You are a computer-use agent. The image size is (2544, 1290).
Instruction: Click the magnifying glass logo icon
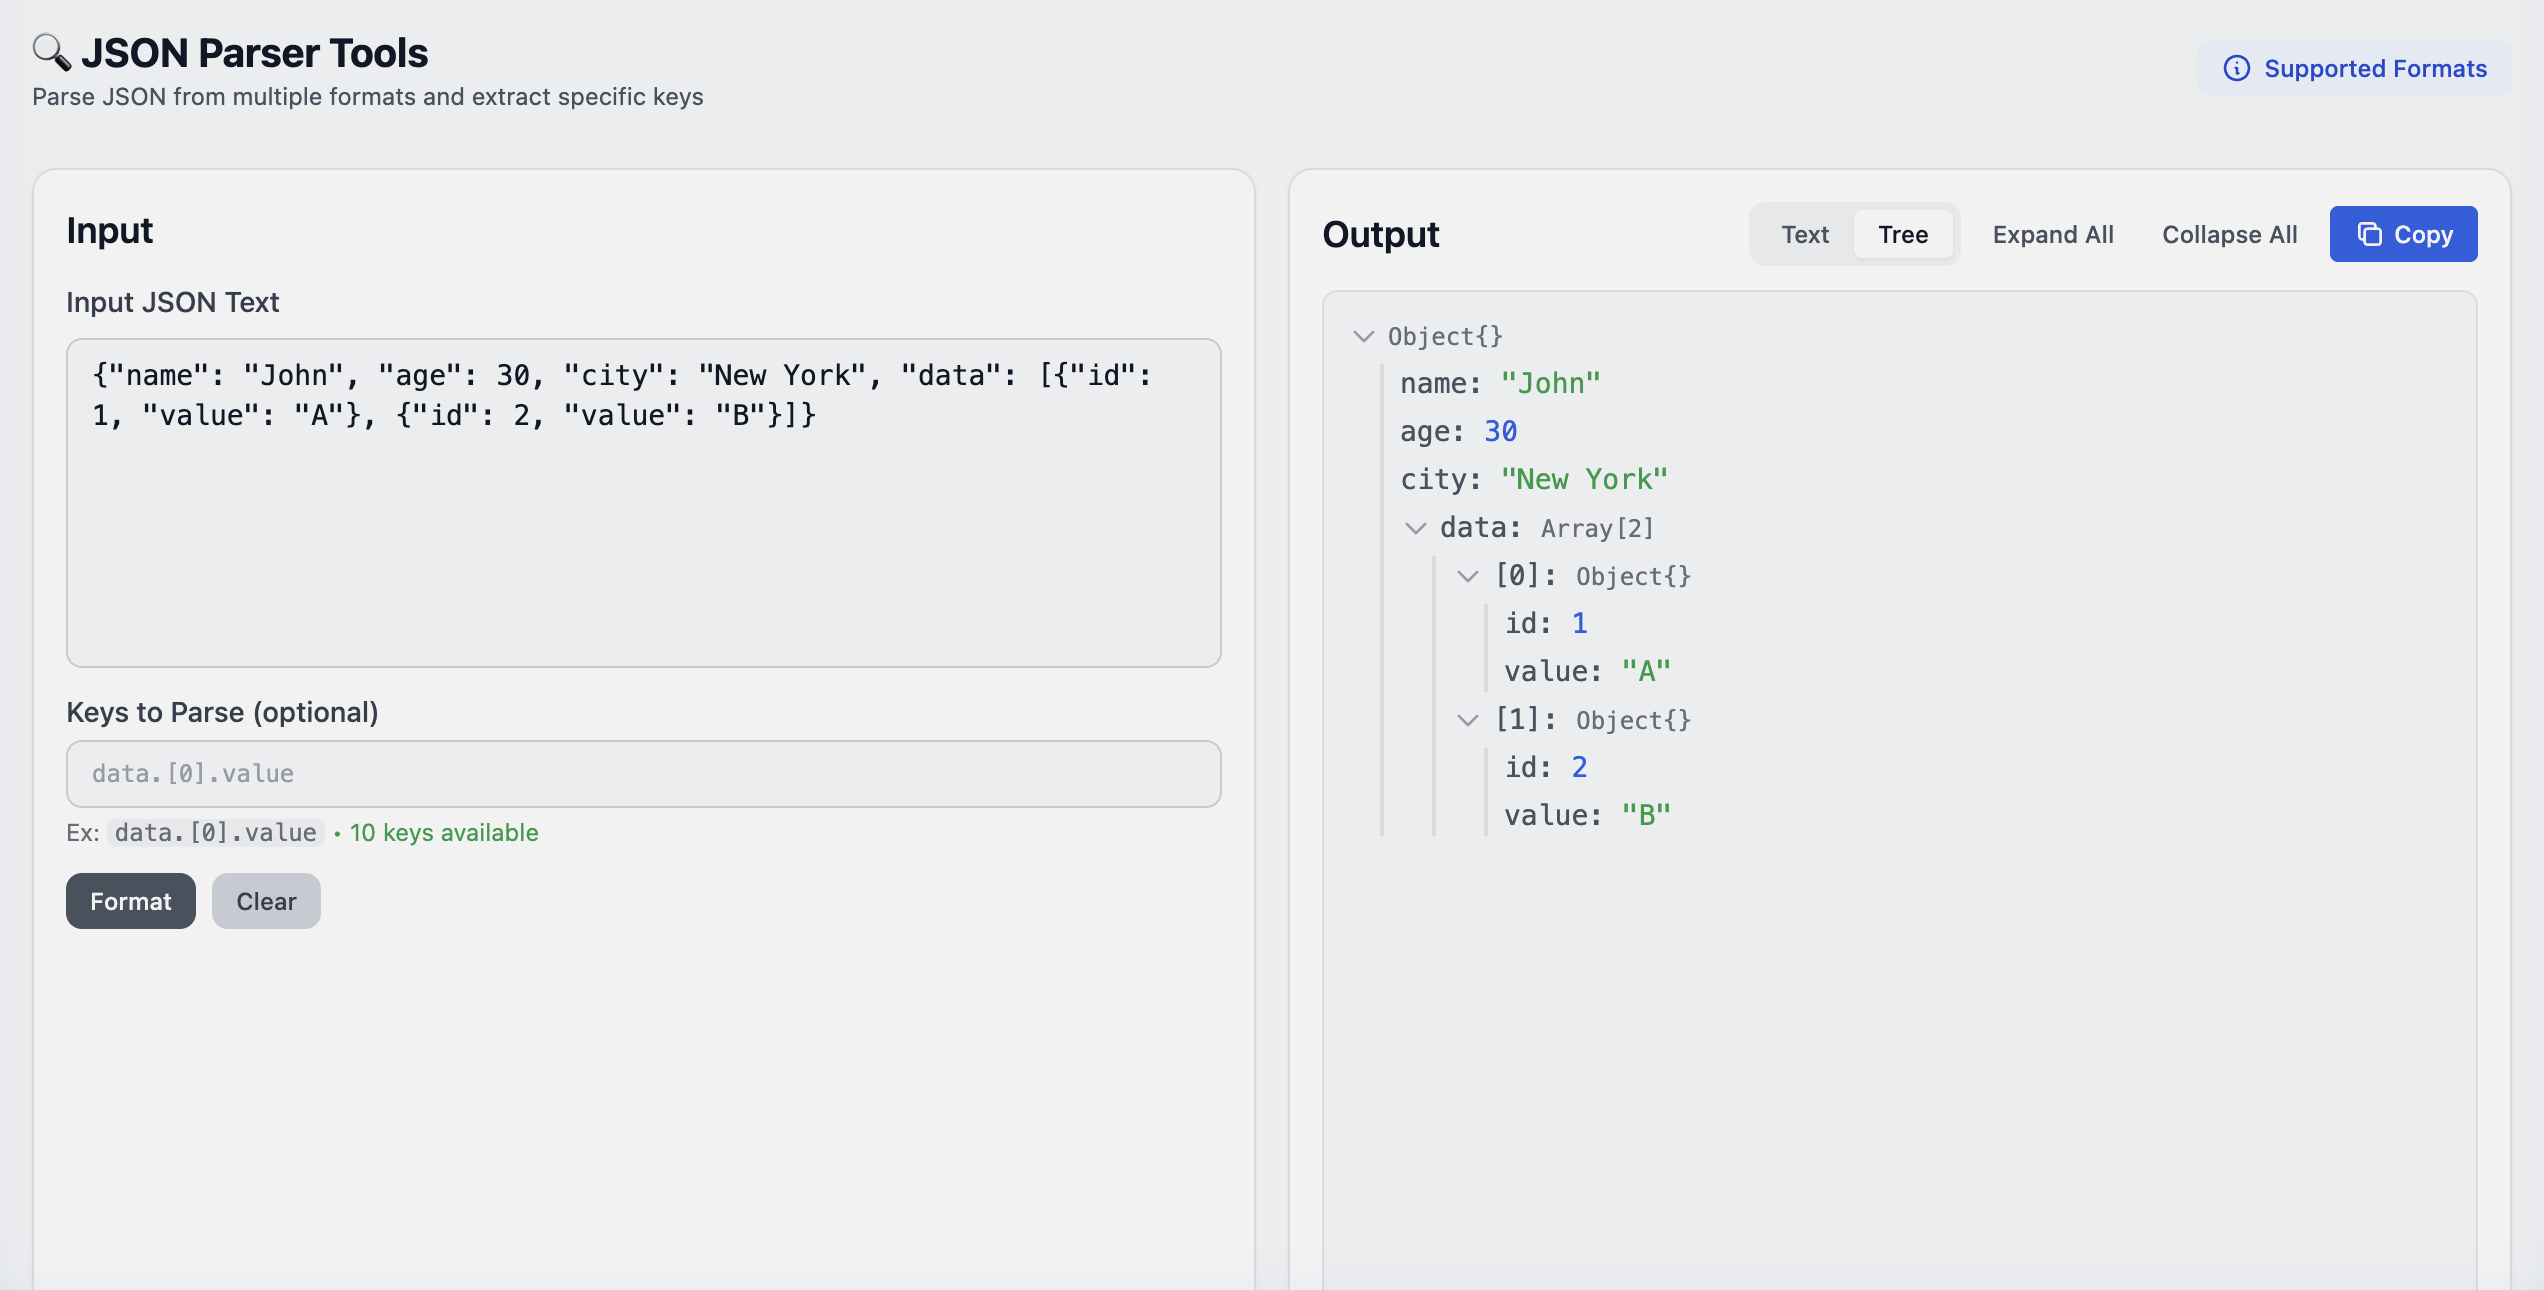[x=51, y=52]
